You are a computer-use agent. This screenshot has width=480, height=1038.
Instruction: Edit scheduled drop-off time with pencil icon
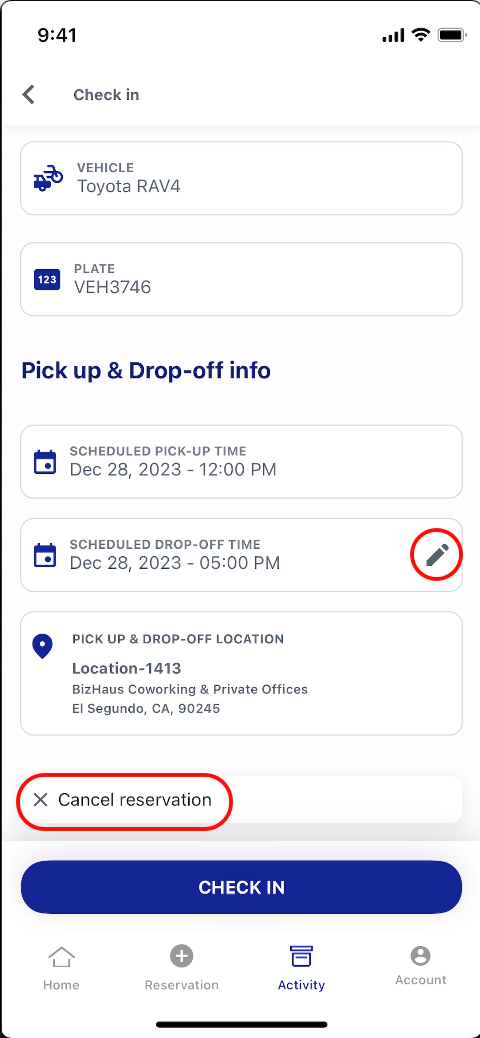point(437,555)
